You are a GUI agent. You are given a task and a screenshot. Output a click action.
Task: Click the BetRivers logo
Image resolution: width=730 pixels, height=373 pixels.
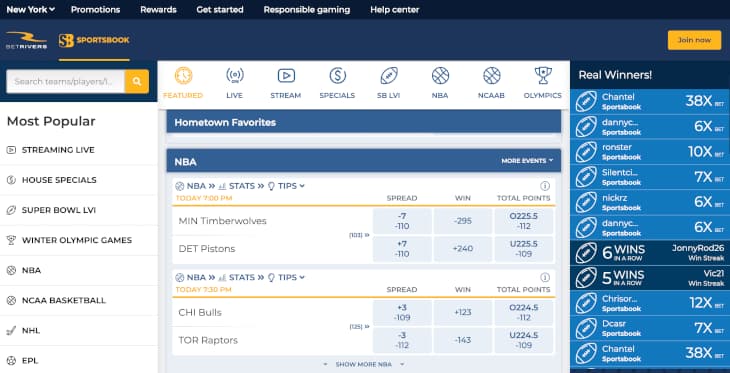point(26,41)
